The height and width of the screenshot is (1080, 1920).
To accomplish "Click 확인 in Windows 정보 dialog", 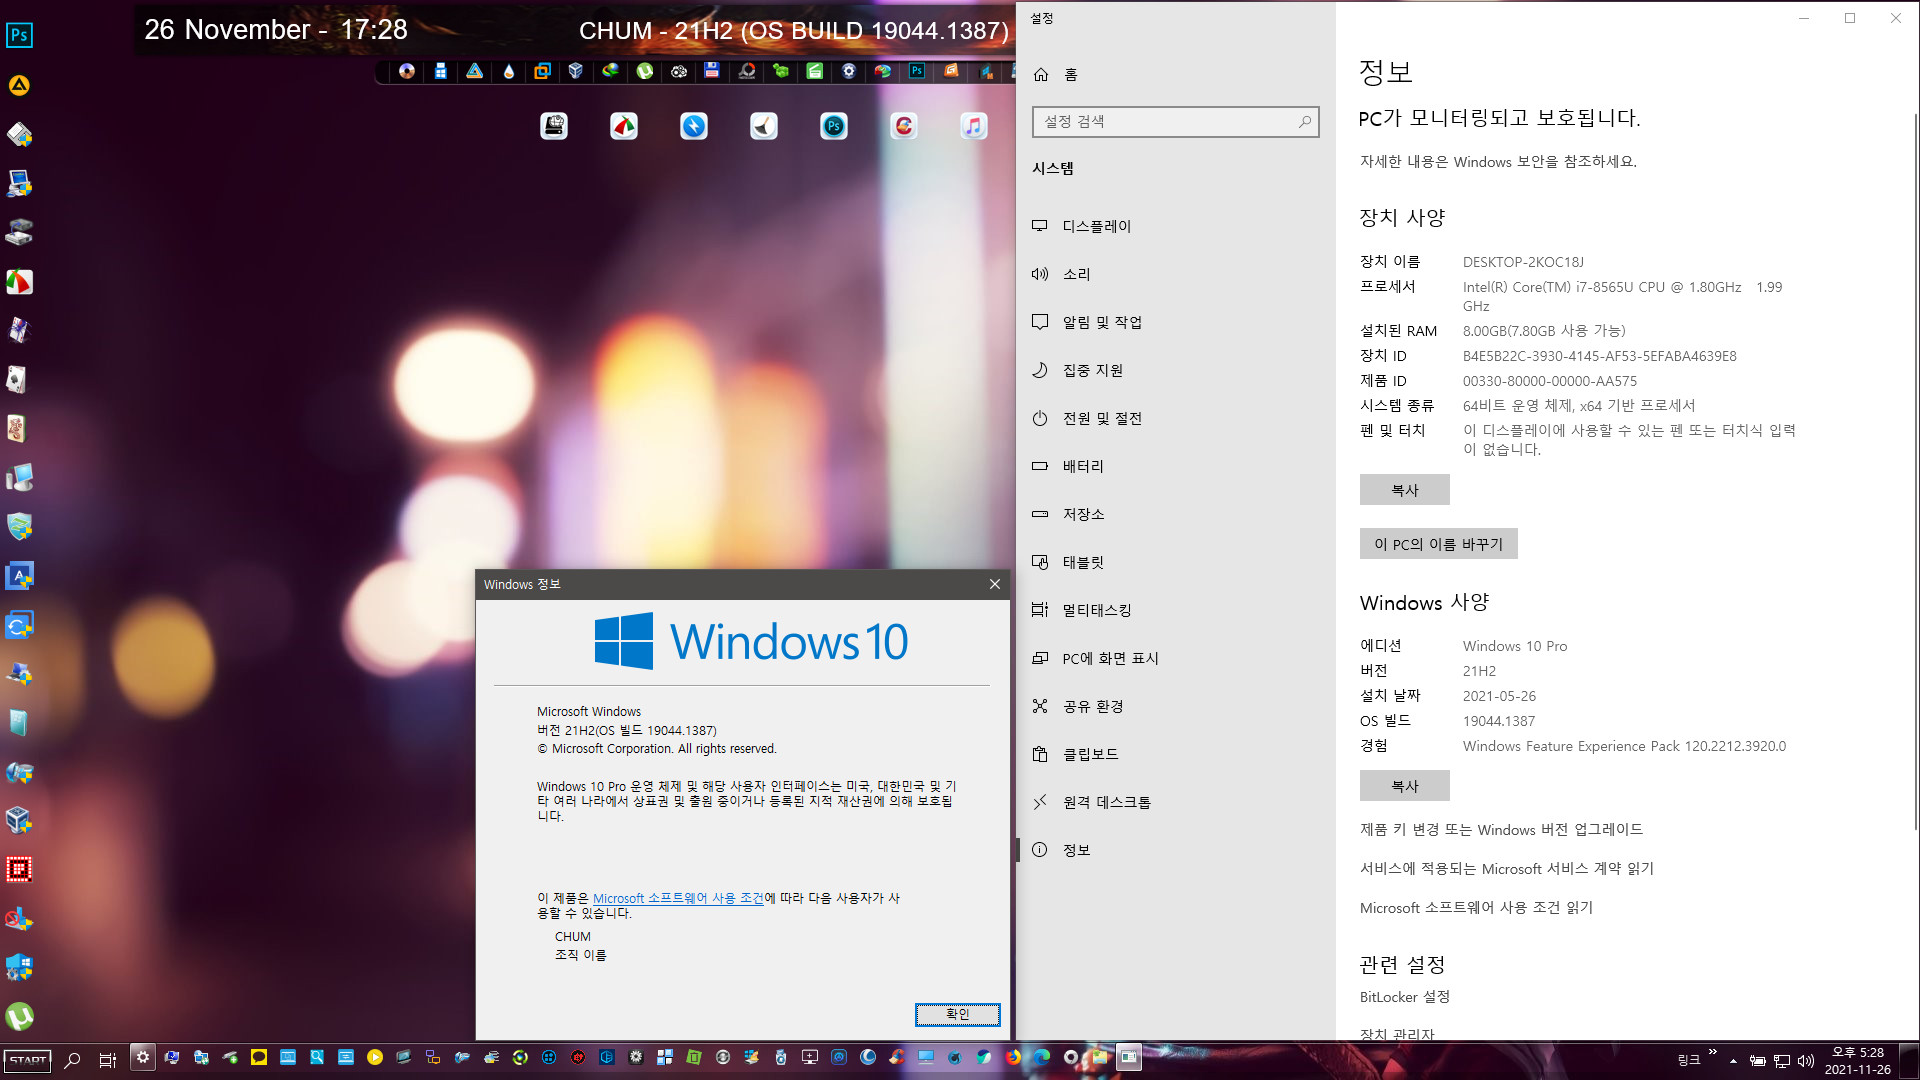I will pos(957,1014).
